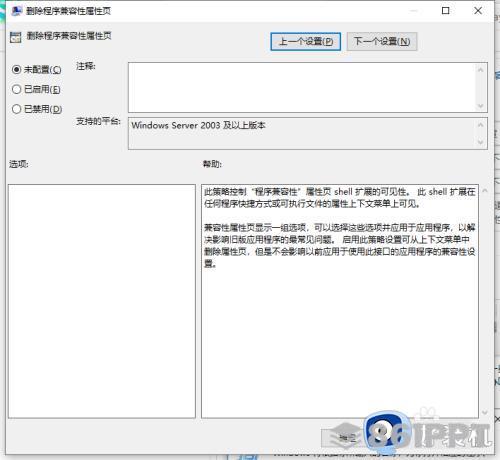Close the 删除程序兼容性属性页 dialog
Viewport: 500px width, 460px height.
[478, 11]
